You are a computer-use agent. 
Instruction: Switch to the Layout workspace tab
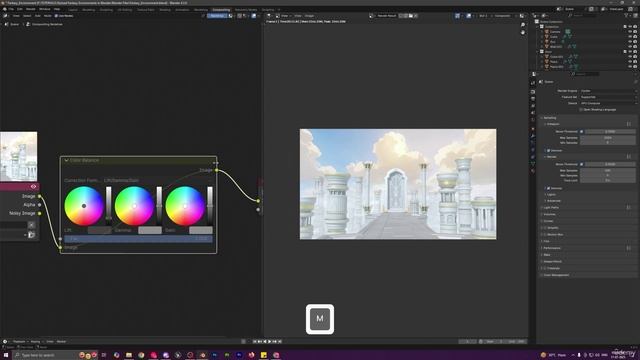tap(73, 9)
